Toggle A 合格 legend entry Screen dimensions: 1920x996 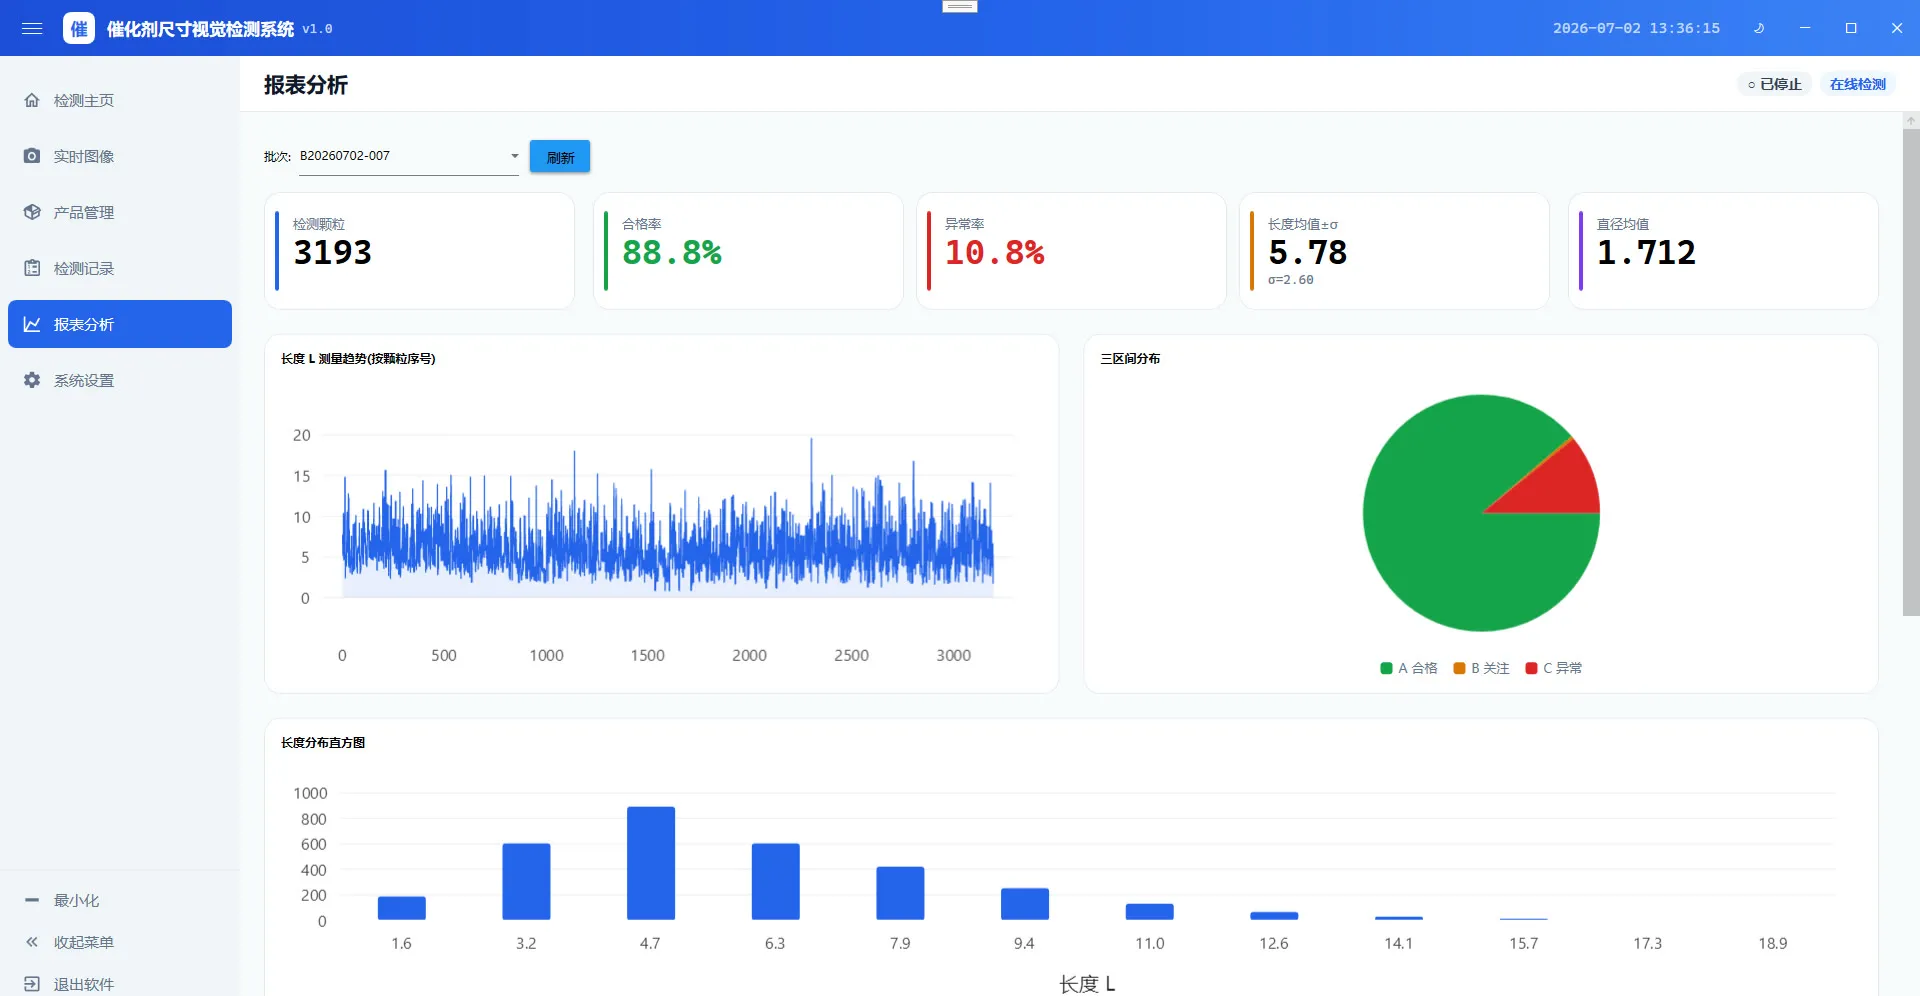click(x=1408, y=668)
